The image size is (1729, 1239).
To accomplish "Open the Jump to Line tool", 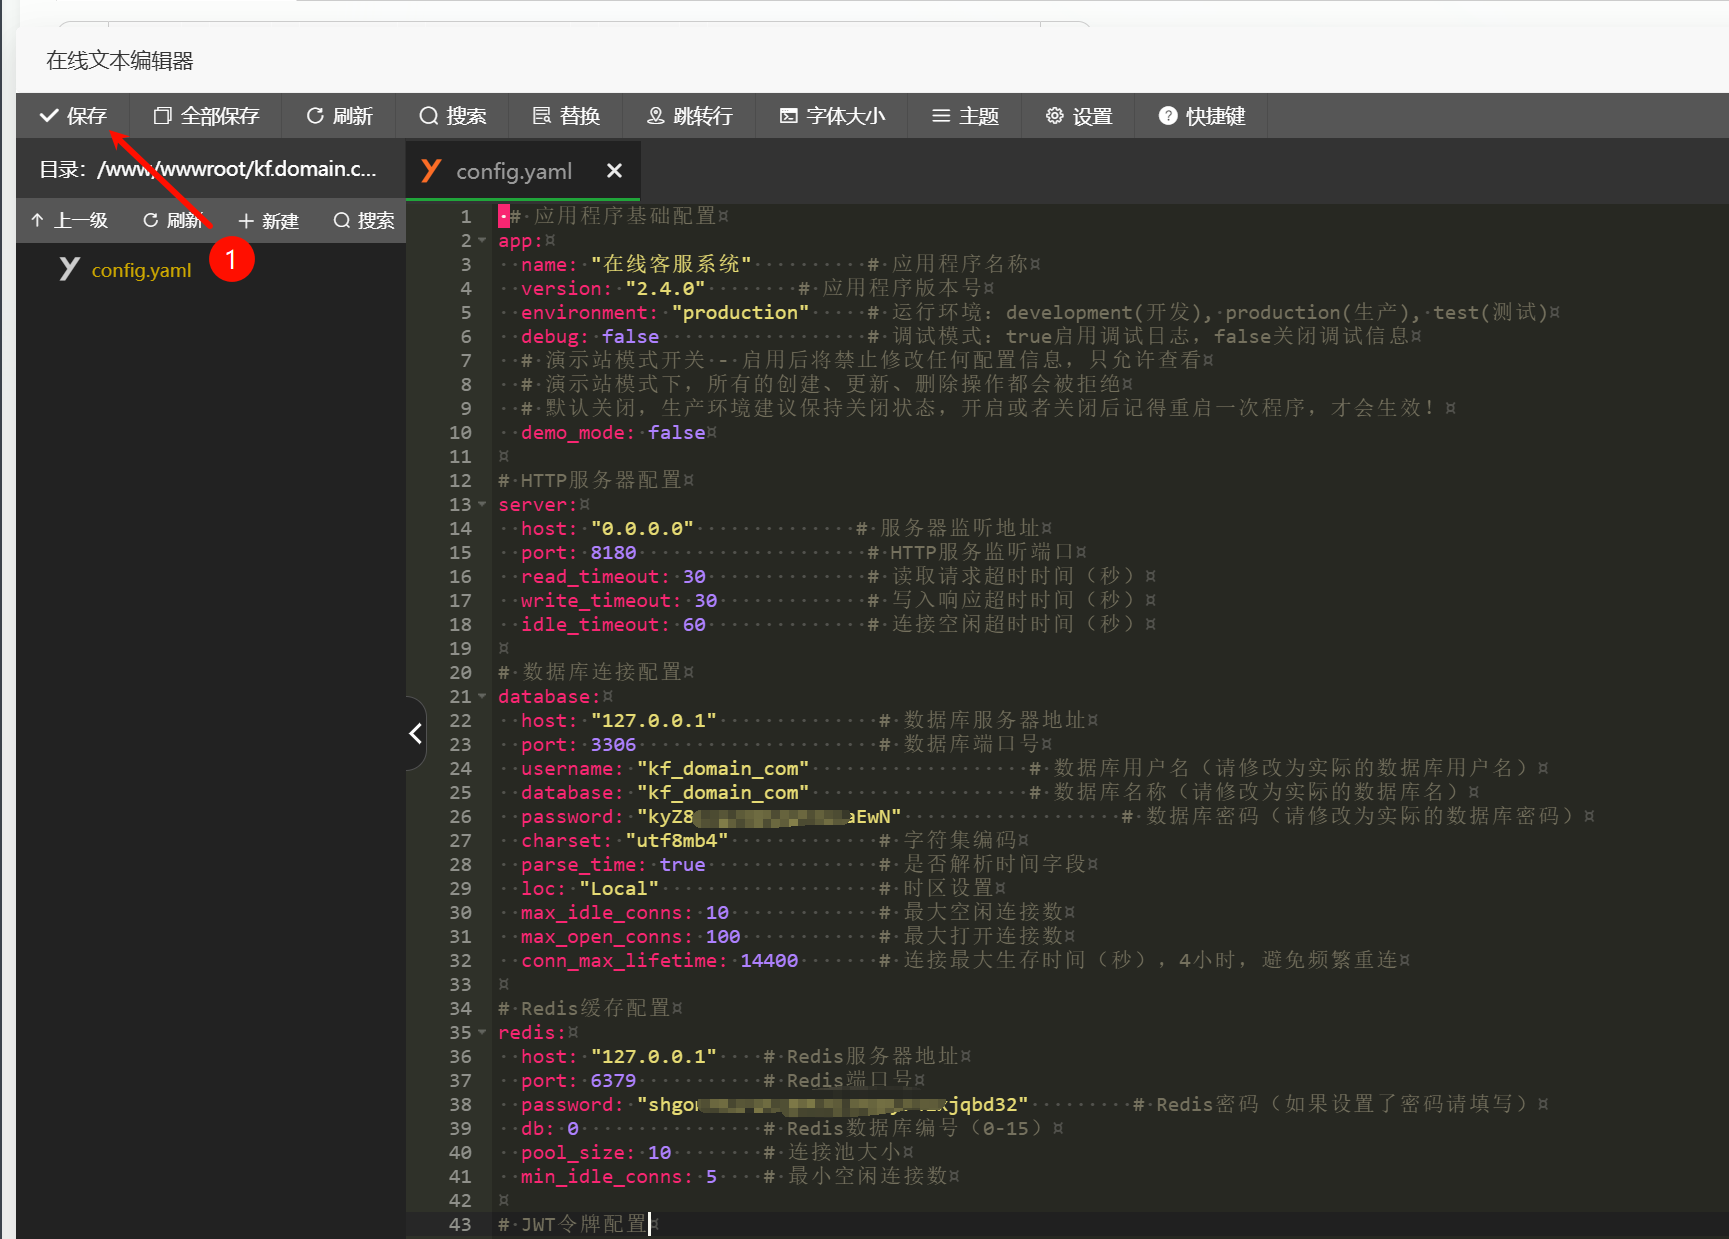I will tap(689, 116).
